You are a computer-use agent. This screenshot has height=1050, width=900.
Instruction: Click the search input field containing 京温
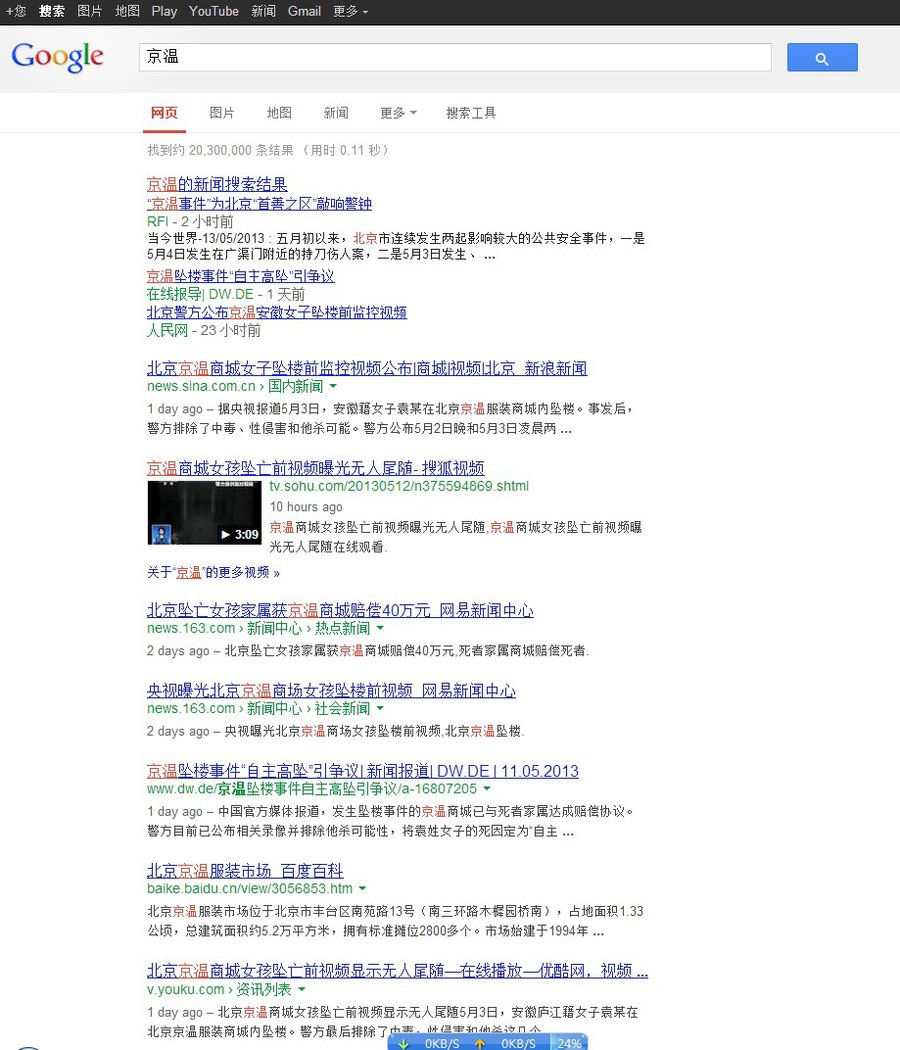pos(455,57)
